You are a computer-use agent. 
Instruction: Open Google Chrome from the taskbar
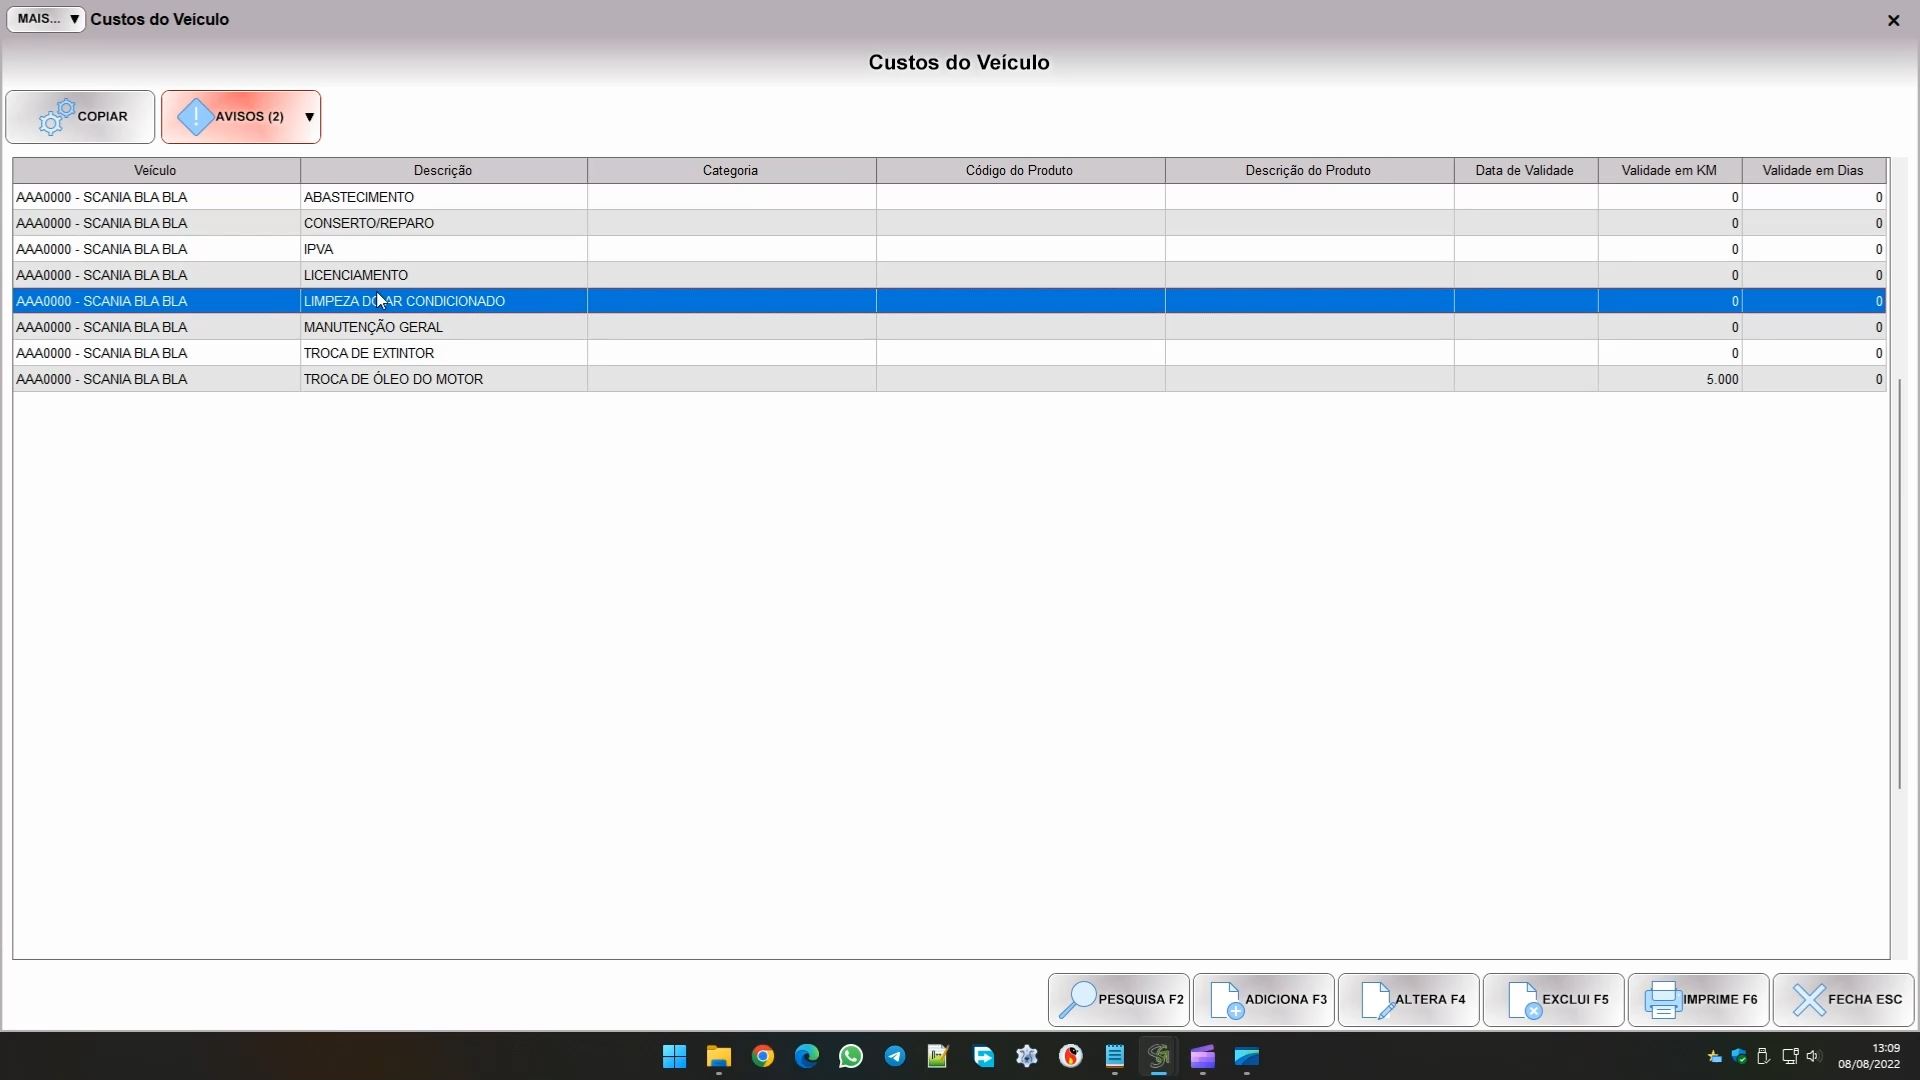point(763,1057)
